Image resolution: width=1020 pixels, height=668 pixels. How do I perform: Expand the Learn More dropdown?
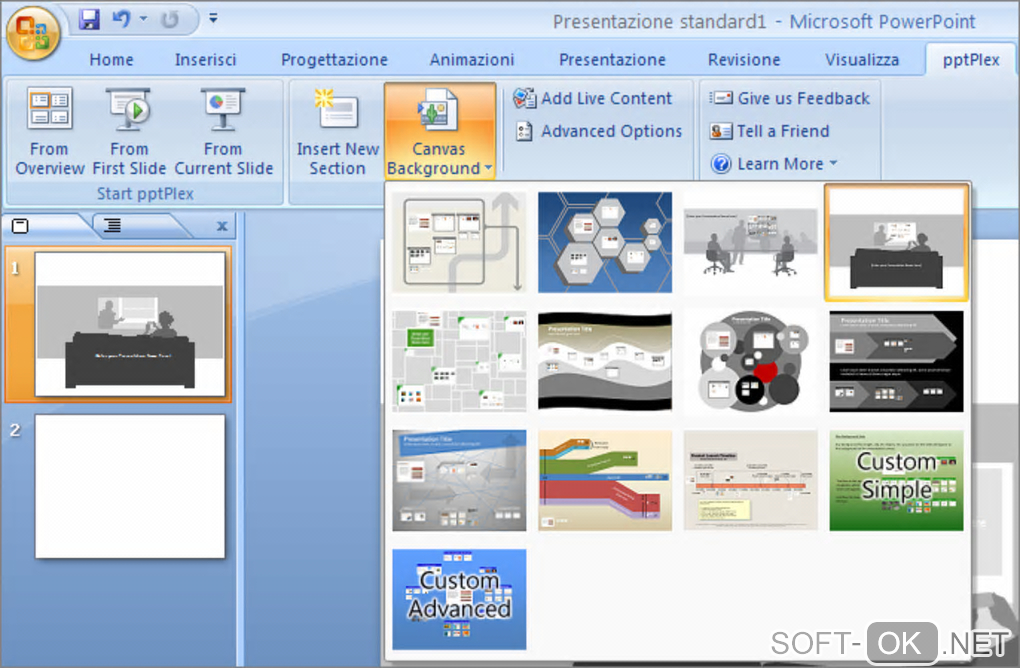click(x=773, y=164)
